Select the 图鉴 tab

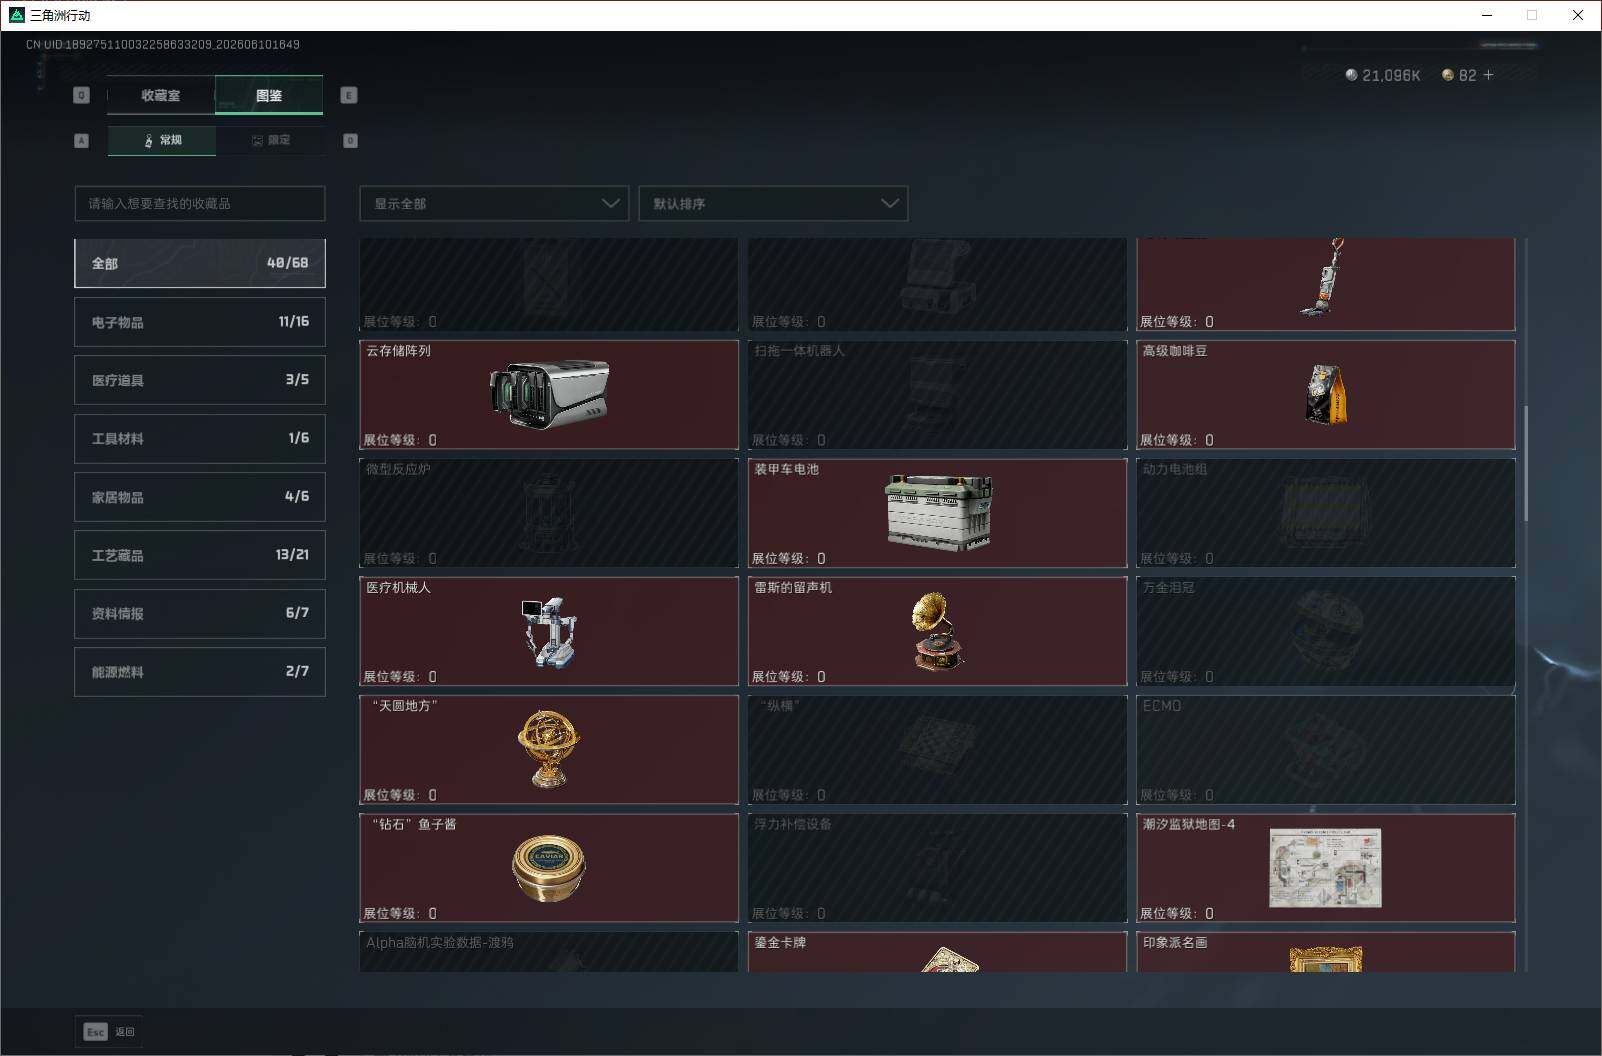click(269, 95)
